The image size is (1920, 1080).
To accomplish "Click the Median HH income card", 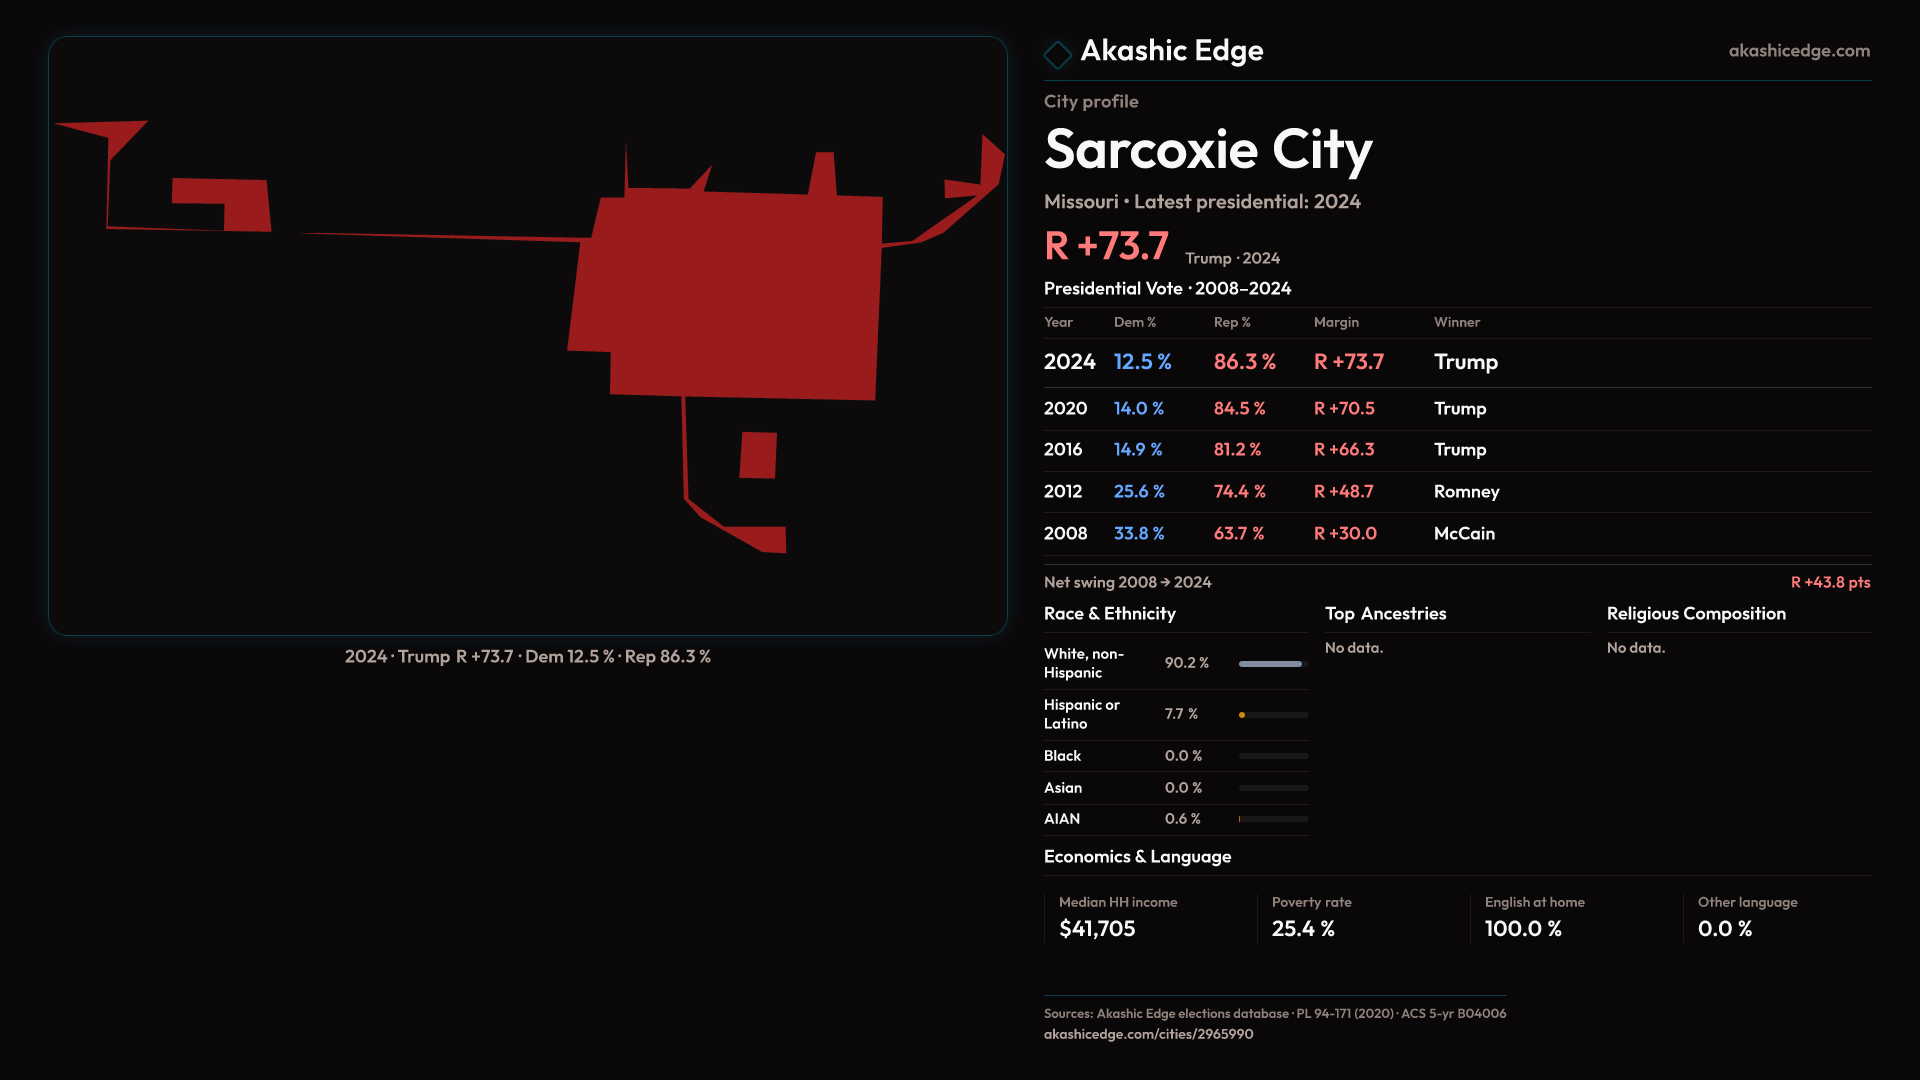I will (1117, 917).
